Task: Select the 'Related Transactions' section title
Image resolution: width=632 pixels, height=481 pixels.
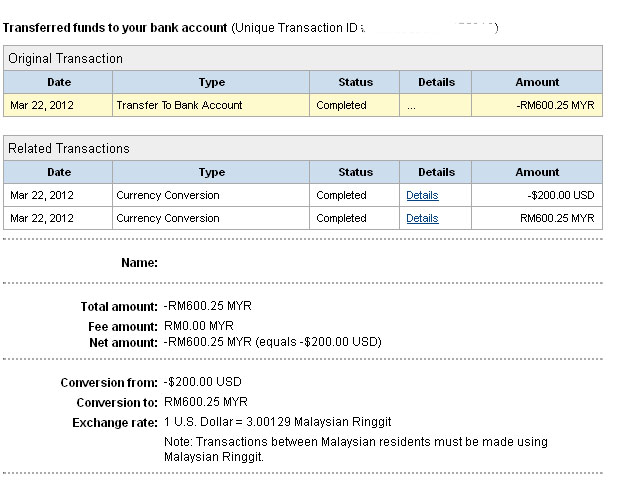Action: (x=69, y=148)
